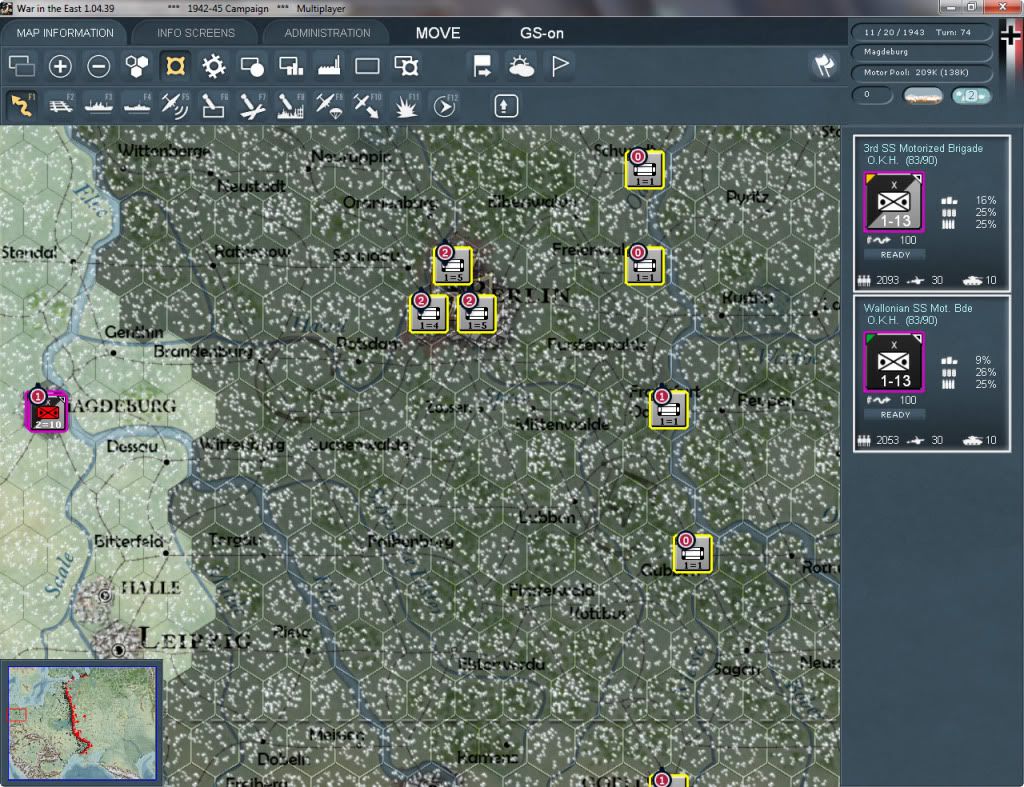Click the 3rd SS Motorized Brigade name link
Screen dimensions: 1024x787
(x=923, y=148)
